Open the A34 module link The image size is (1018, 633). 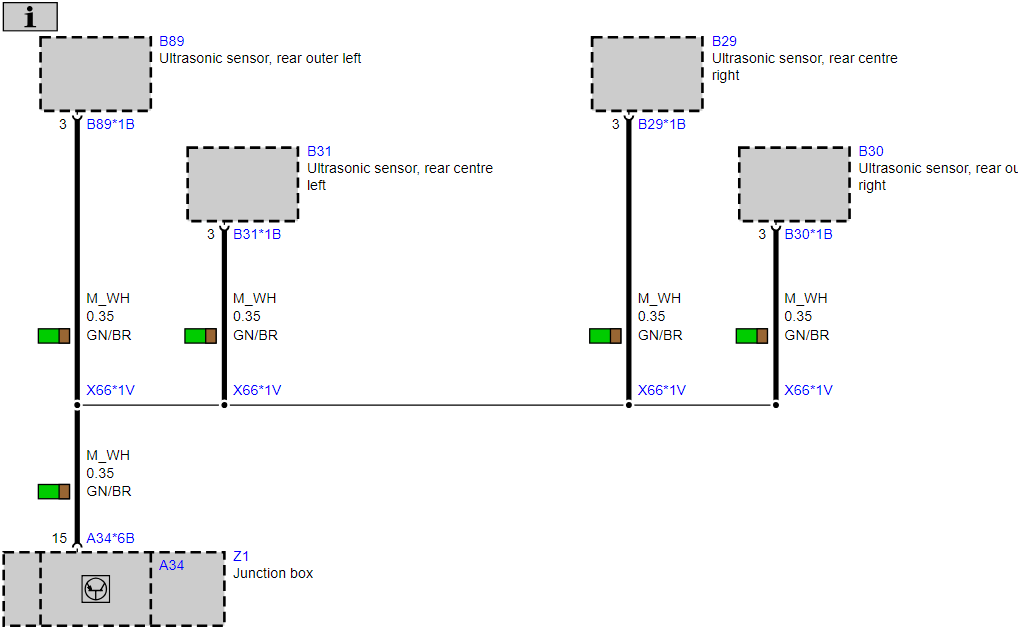pyautogui.click(x=171, y=565)
